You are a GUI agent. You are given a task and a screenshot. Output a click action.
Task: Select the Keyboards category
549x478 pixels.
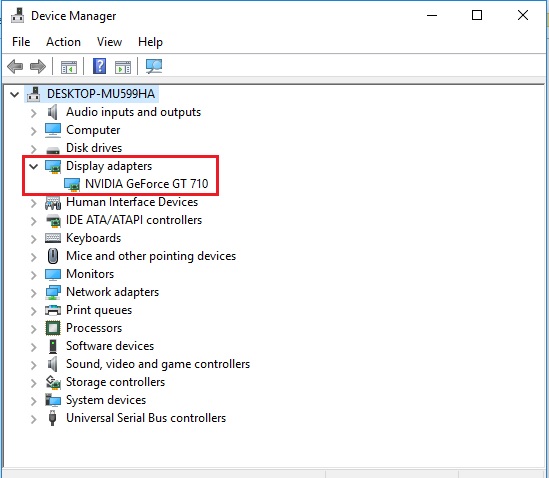tap(93, 238)
